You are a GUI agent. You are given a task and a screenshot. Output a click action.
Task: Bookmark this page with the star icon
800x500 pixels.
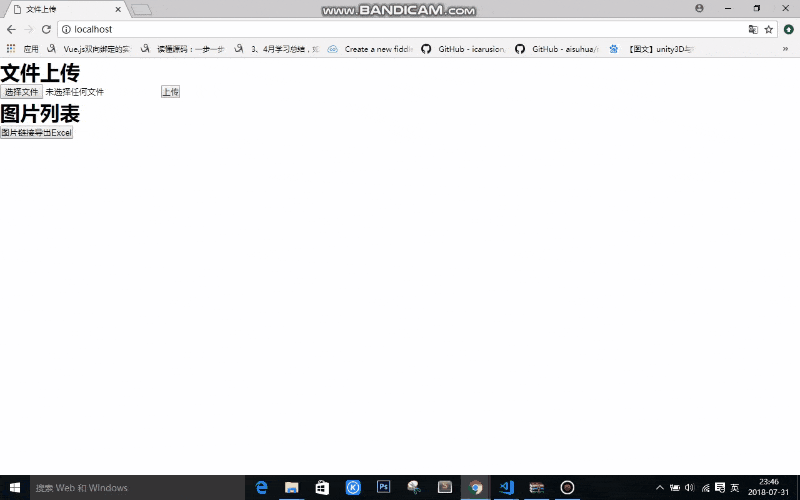pos(768,30)
